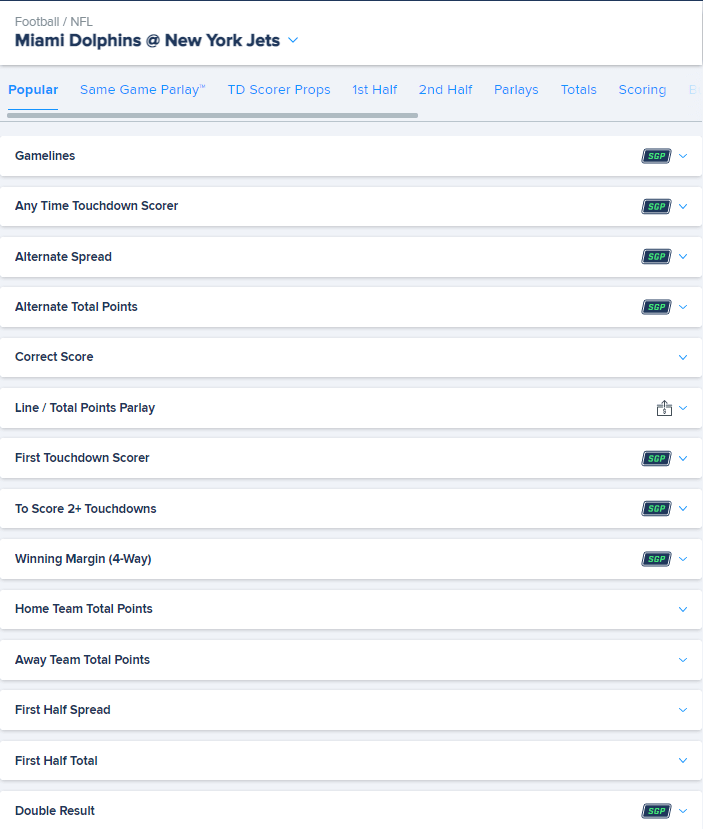
Task: Click SGP badge on Winning Margin (4-Way)
Action: click(656, 559)
